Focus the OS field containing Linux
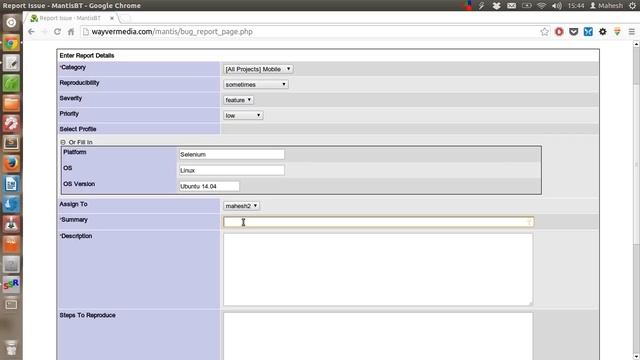 click(x=231, y=170)
